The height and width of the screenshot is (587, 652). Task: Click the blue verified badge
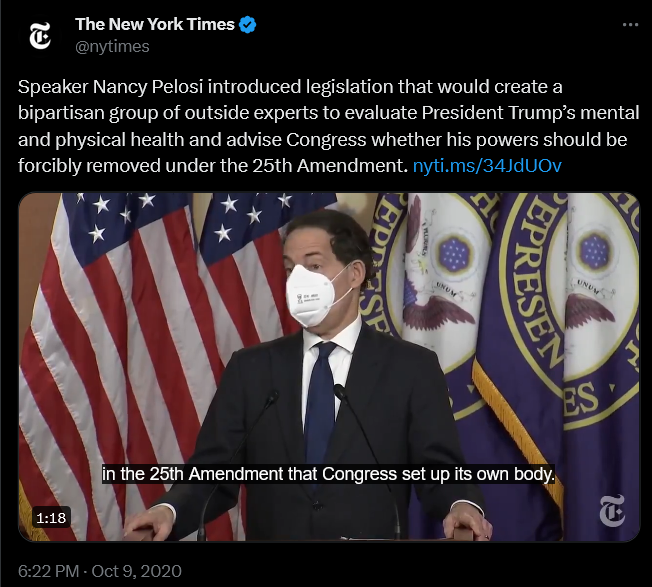[x=248, y=25]
